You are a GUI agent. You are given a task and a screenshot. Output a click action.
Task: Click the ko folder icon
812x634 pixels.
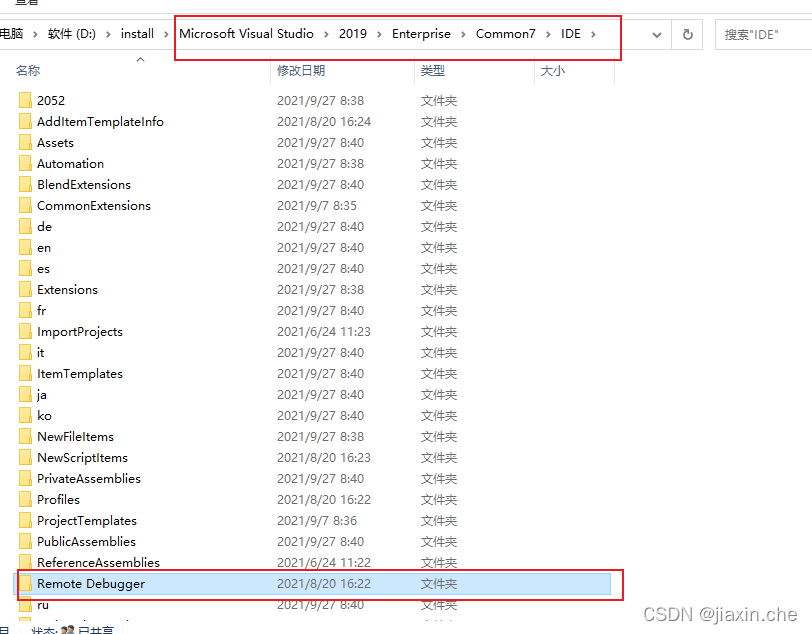click(x=25, y=415)
